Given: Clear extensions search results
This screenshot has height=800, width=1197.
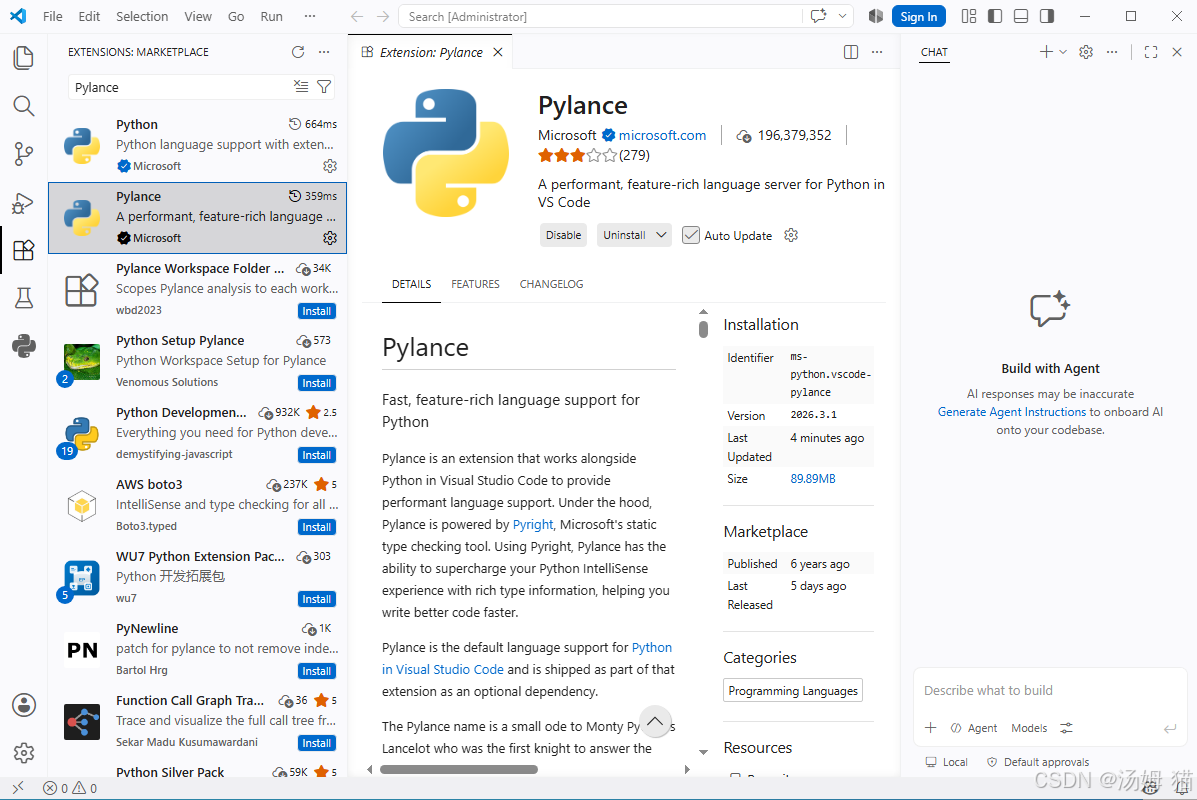Looking at the screenshot, I should tap(301, 87).
